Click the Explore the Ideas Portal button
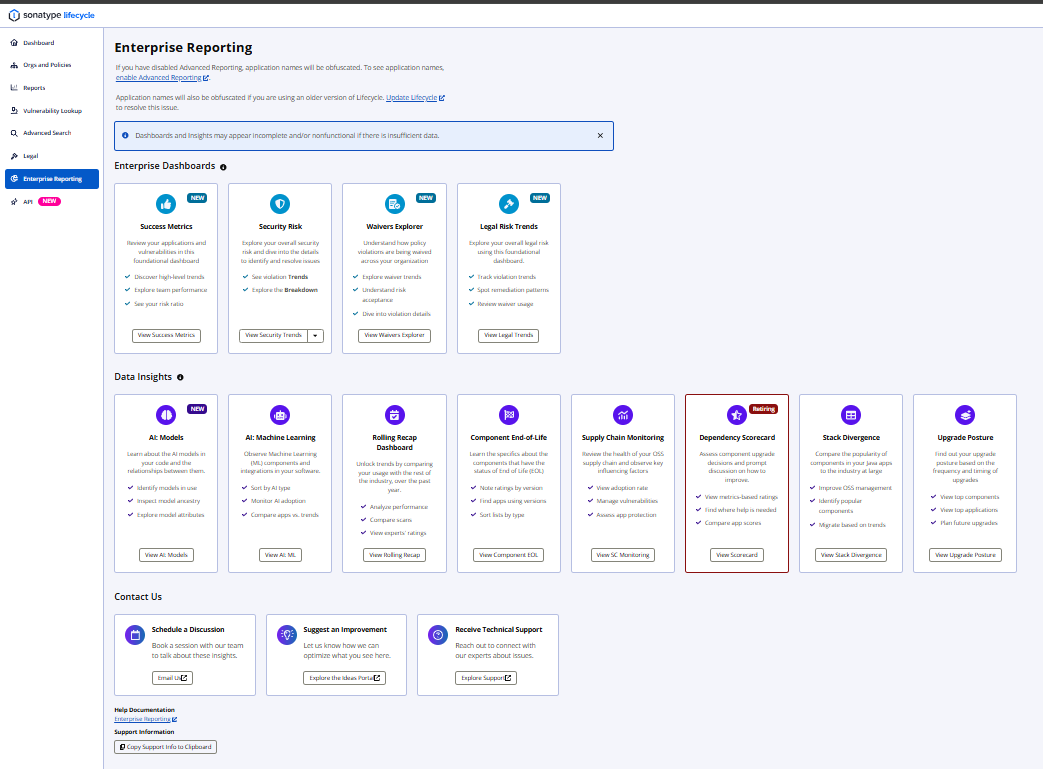1043x769 pixels. 345,678
